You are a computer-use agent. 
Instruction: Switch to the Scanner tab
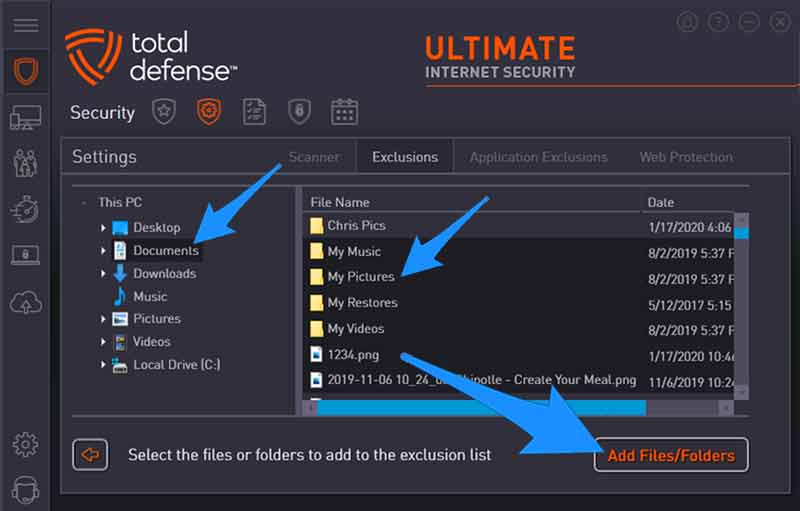314,157
